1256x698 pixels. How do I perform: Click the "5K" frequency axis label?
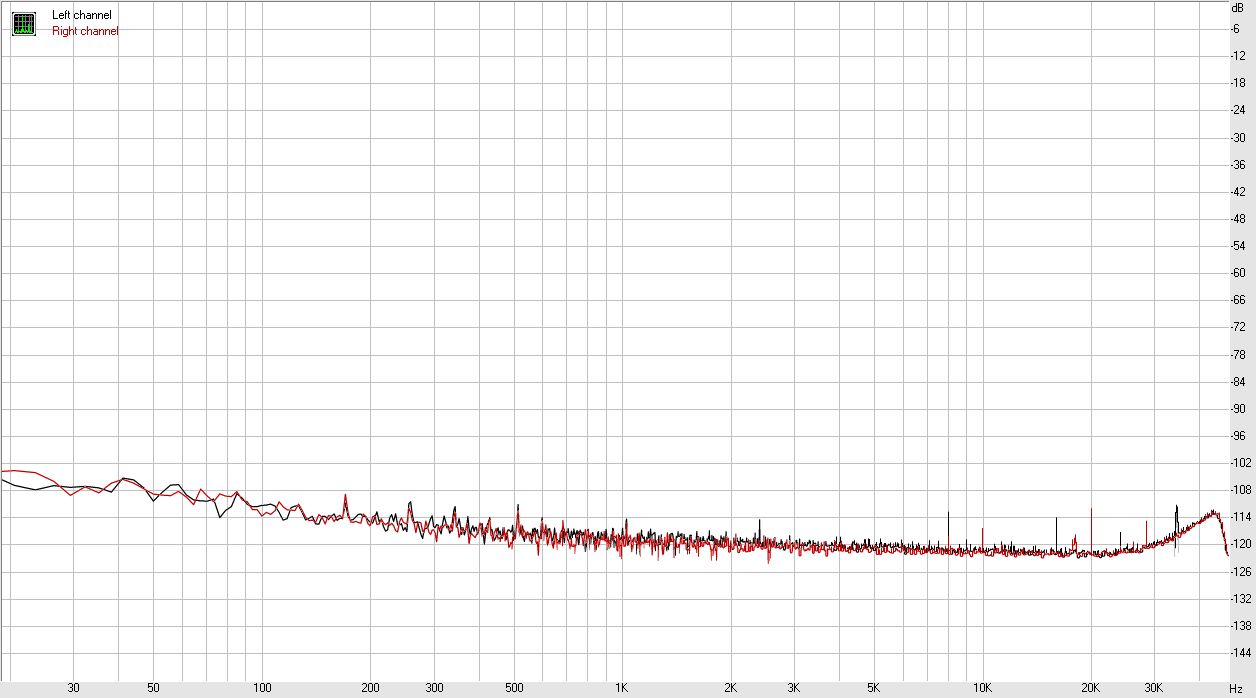click(873, 689)
